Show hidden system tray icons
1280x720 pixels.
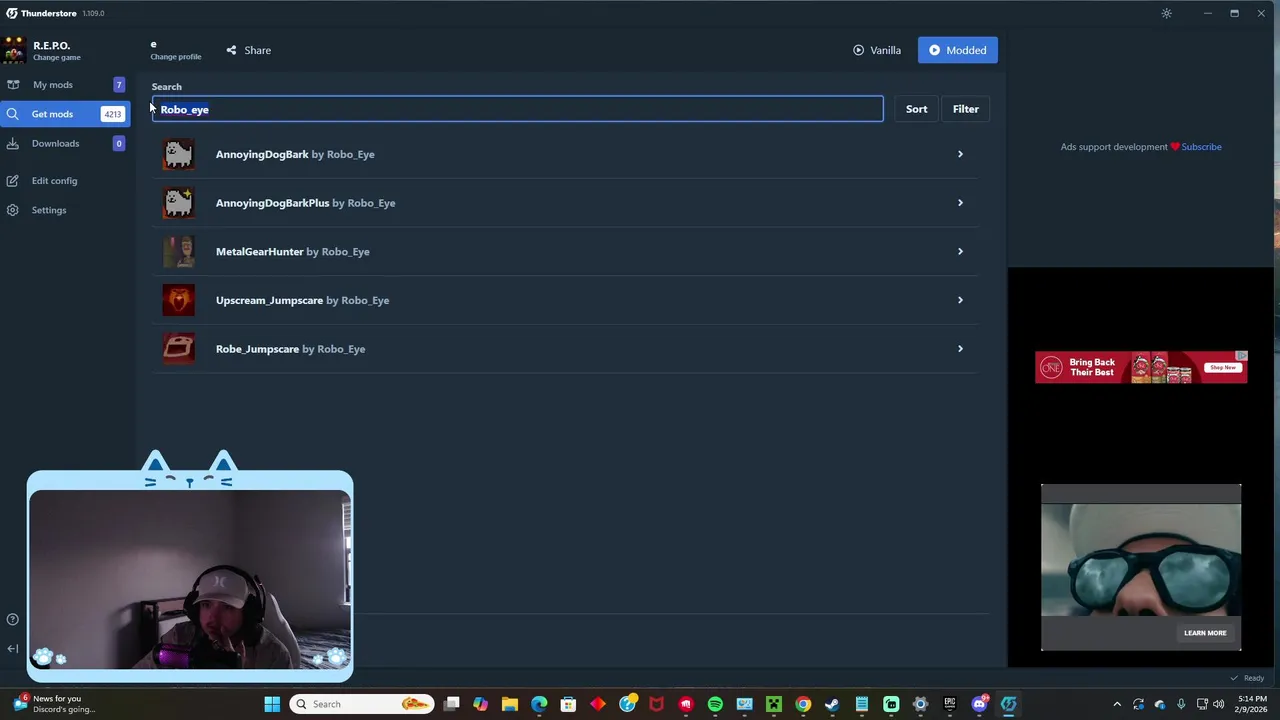(x=1117, y=704)
